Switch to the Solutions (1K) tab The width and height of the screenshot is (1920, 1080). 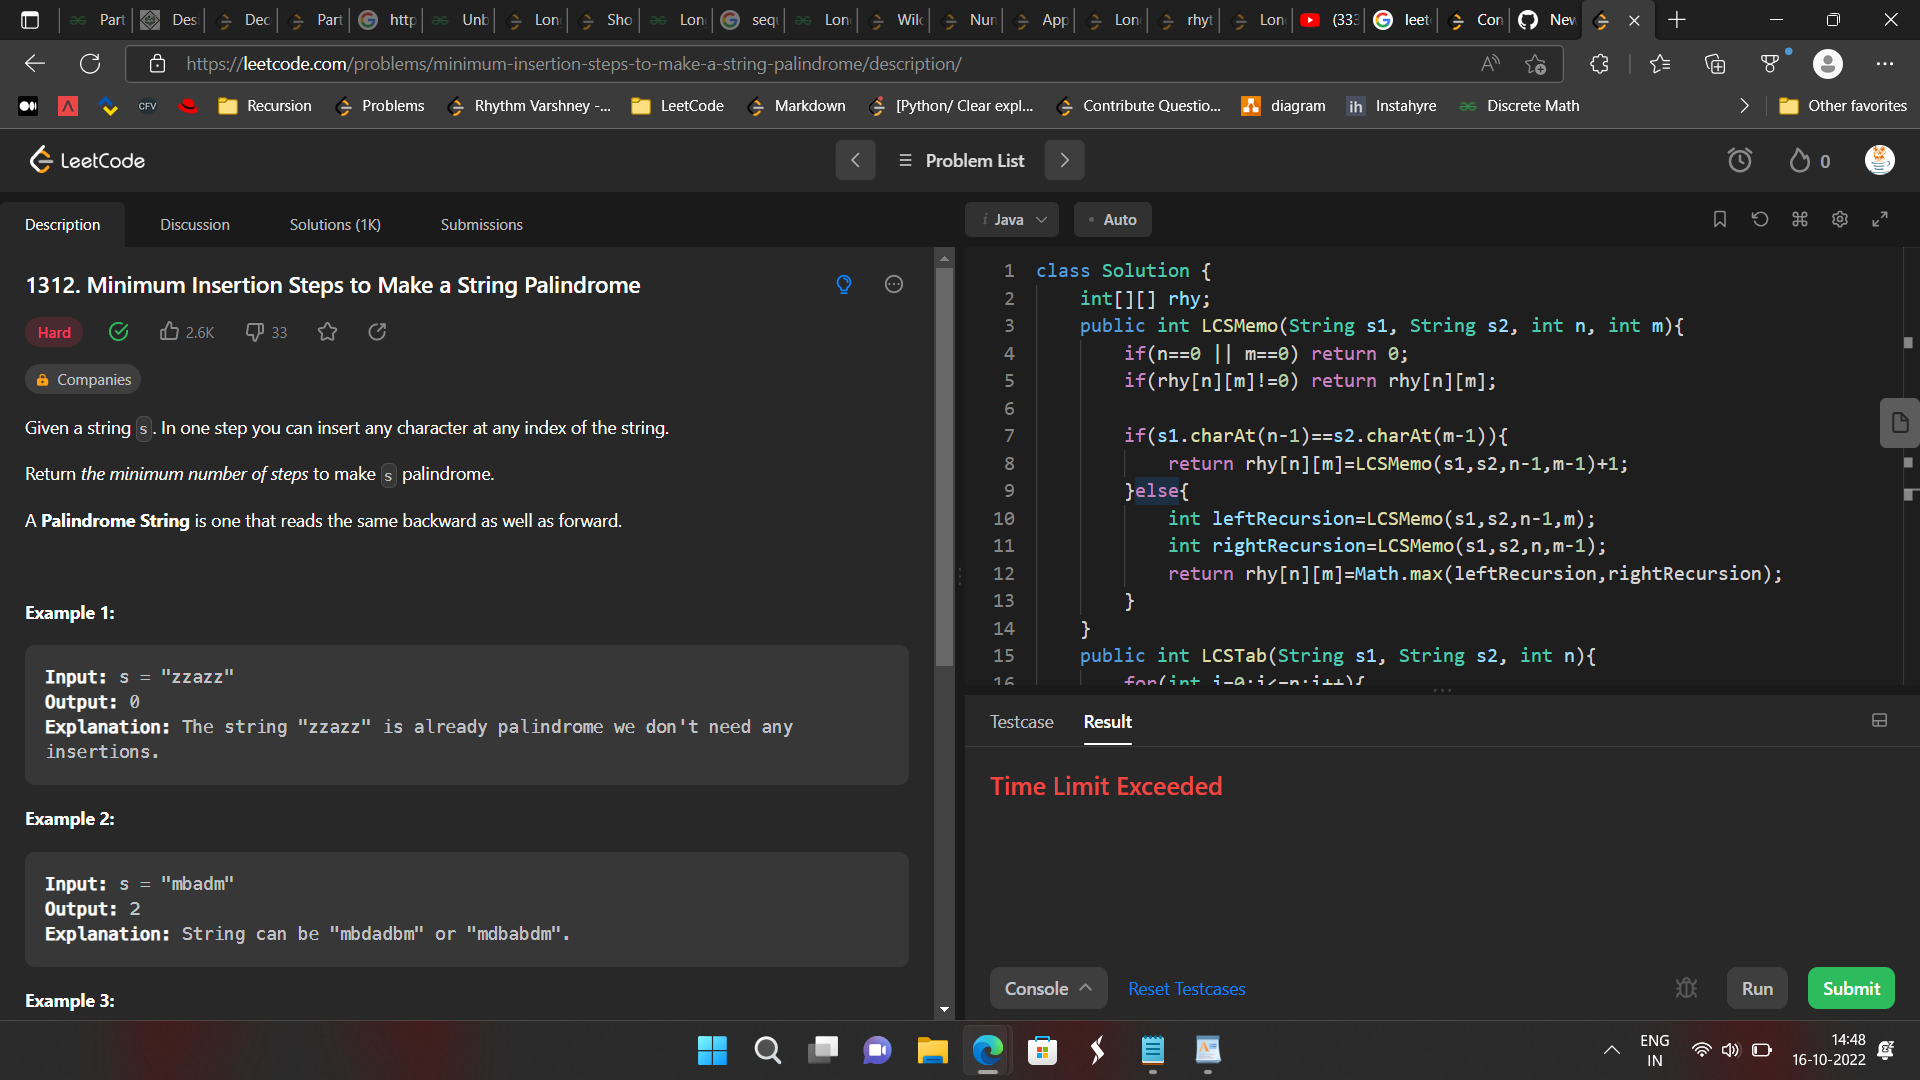[x=335, y=225]
